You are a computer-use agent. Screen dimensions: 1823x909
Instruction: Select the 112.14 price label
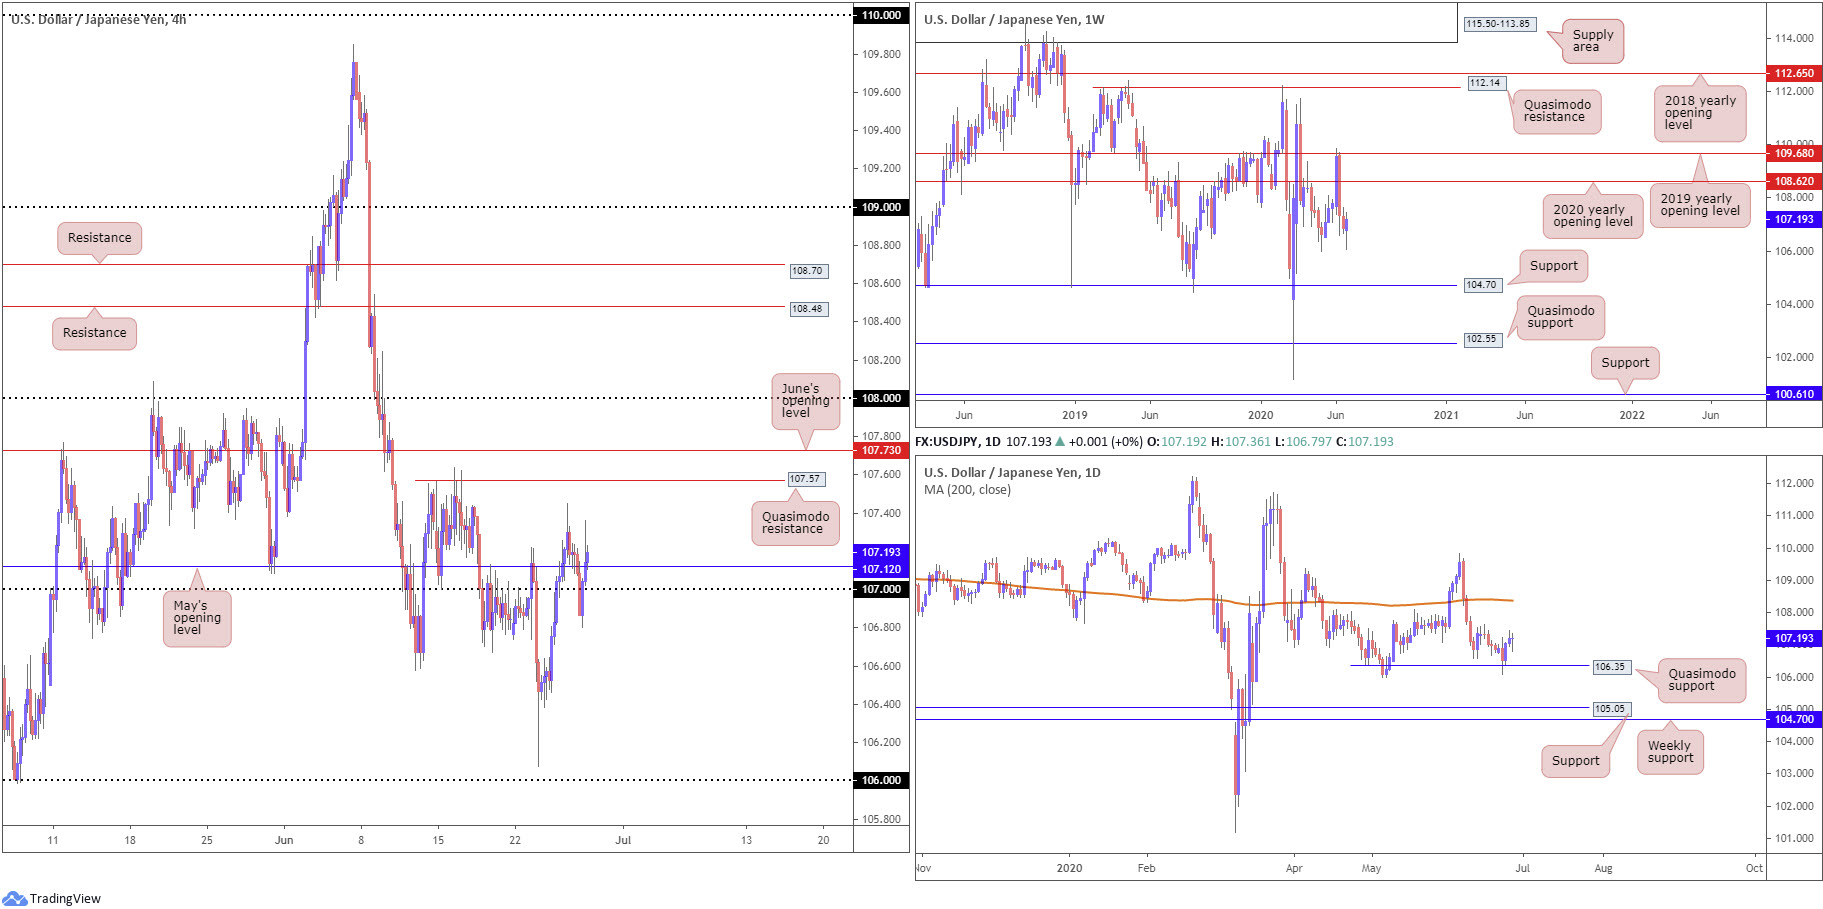tap(1485, 83)
